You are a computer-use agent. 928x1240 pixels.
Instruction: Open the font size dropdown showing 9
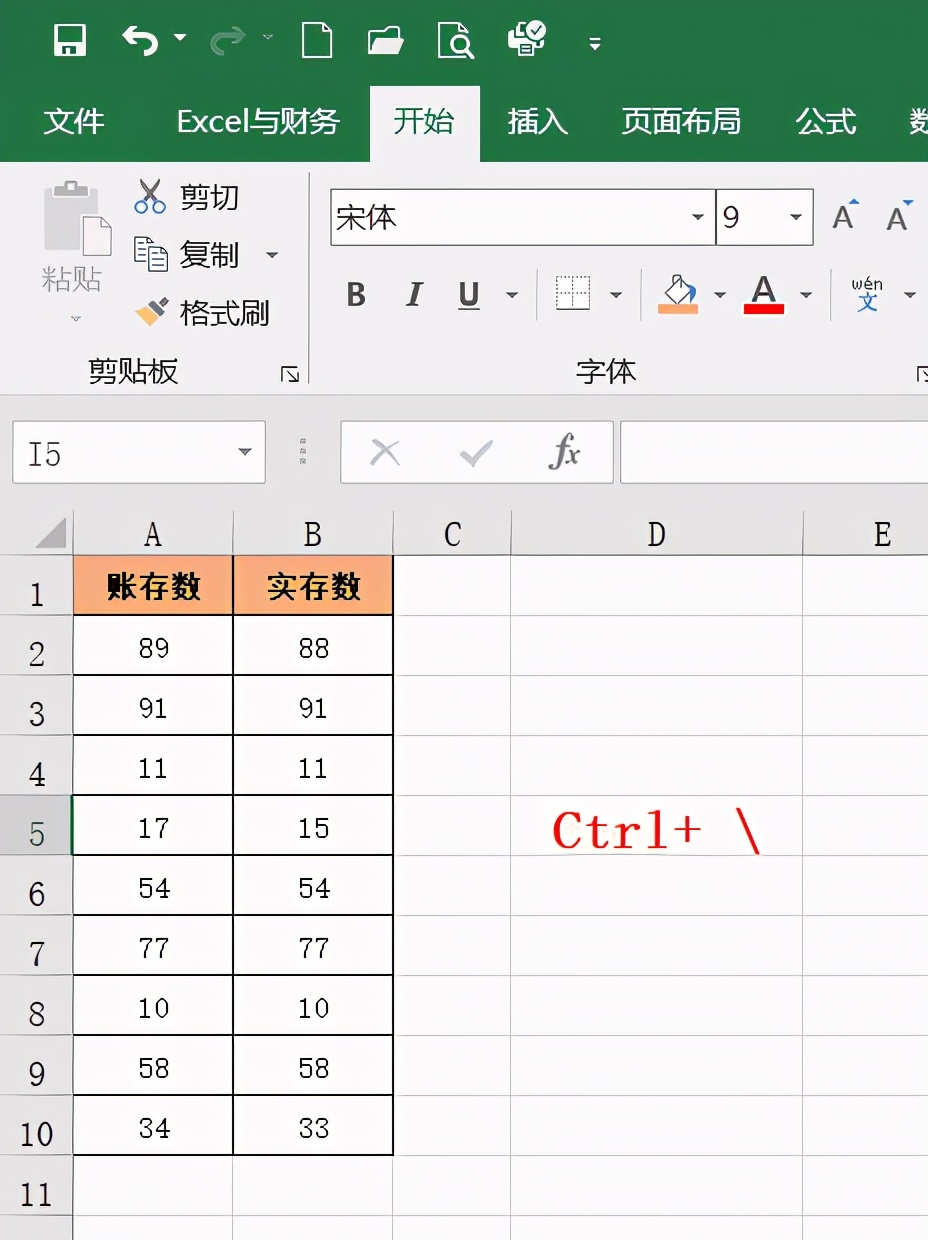795,217
